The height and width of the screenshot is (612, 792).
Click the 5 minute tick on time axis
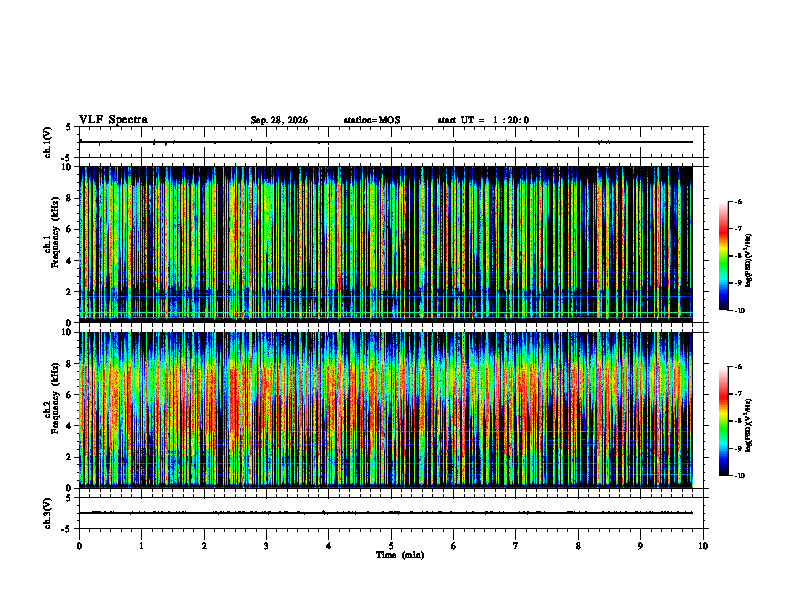(x=391, y=546)
